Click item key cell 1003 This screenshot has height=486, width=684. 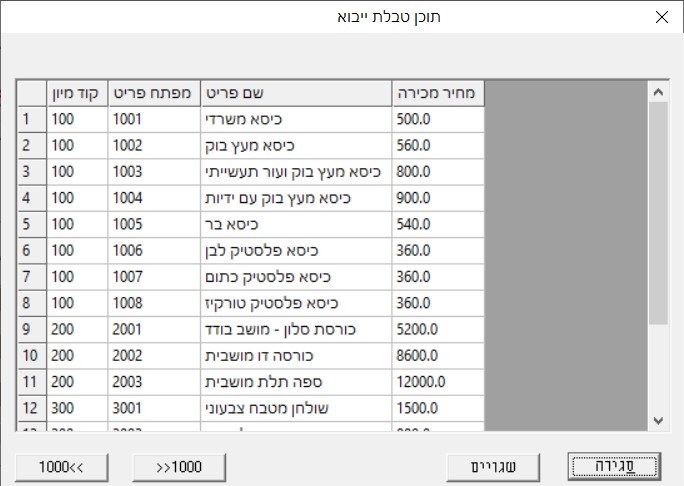pos(154,172)
